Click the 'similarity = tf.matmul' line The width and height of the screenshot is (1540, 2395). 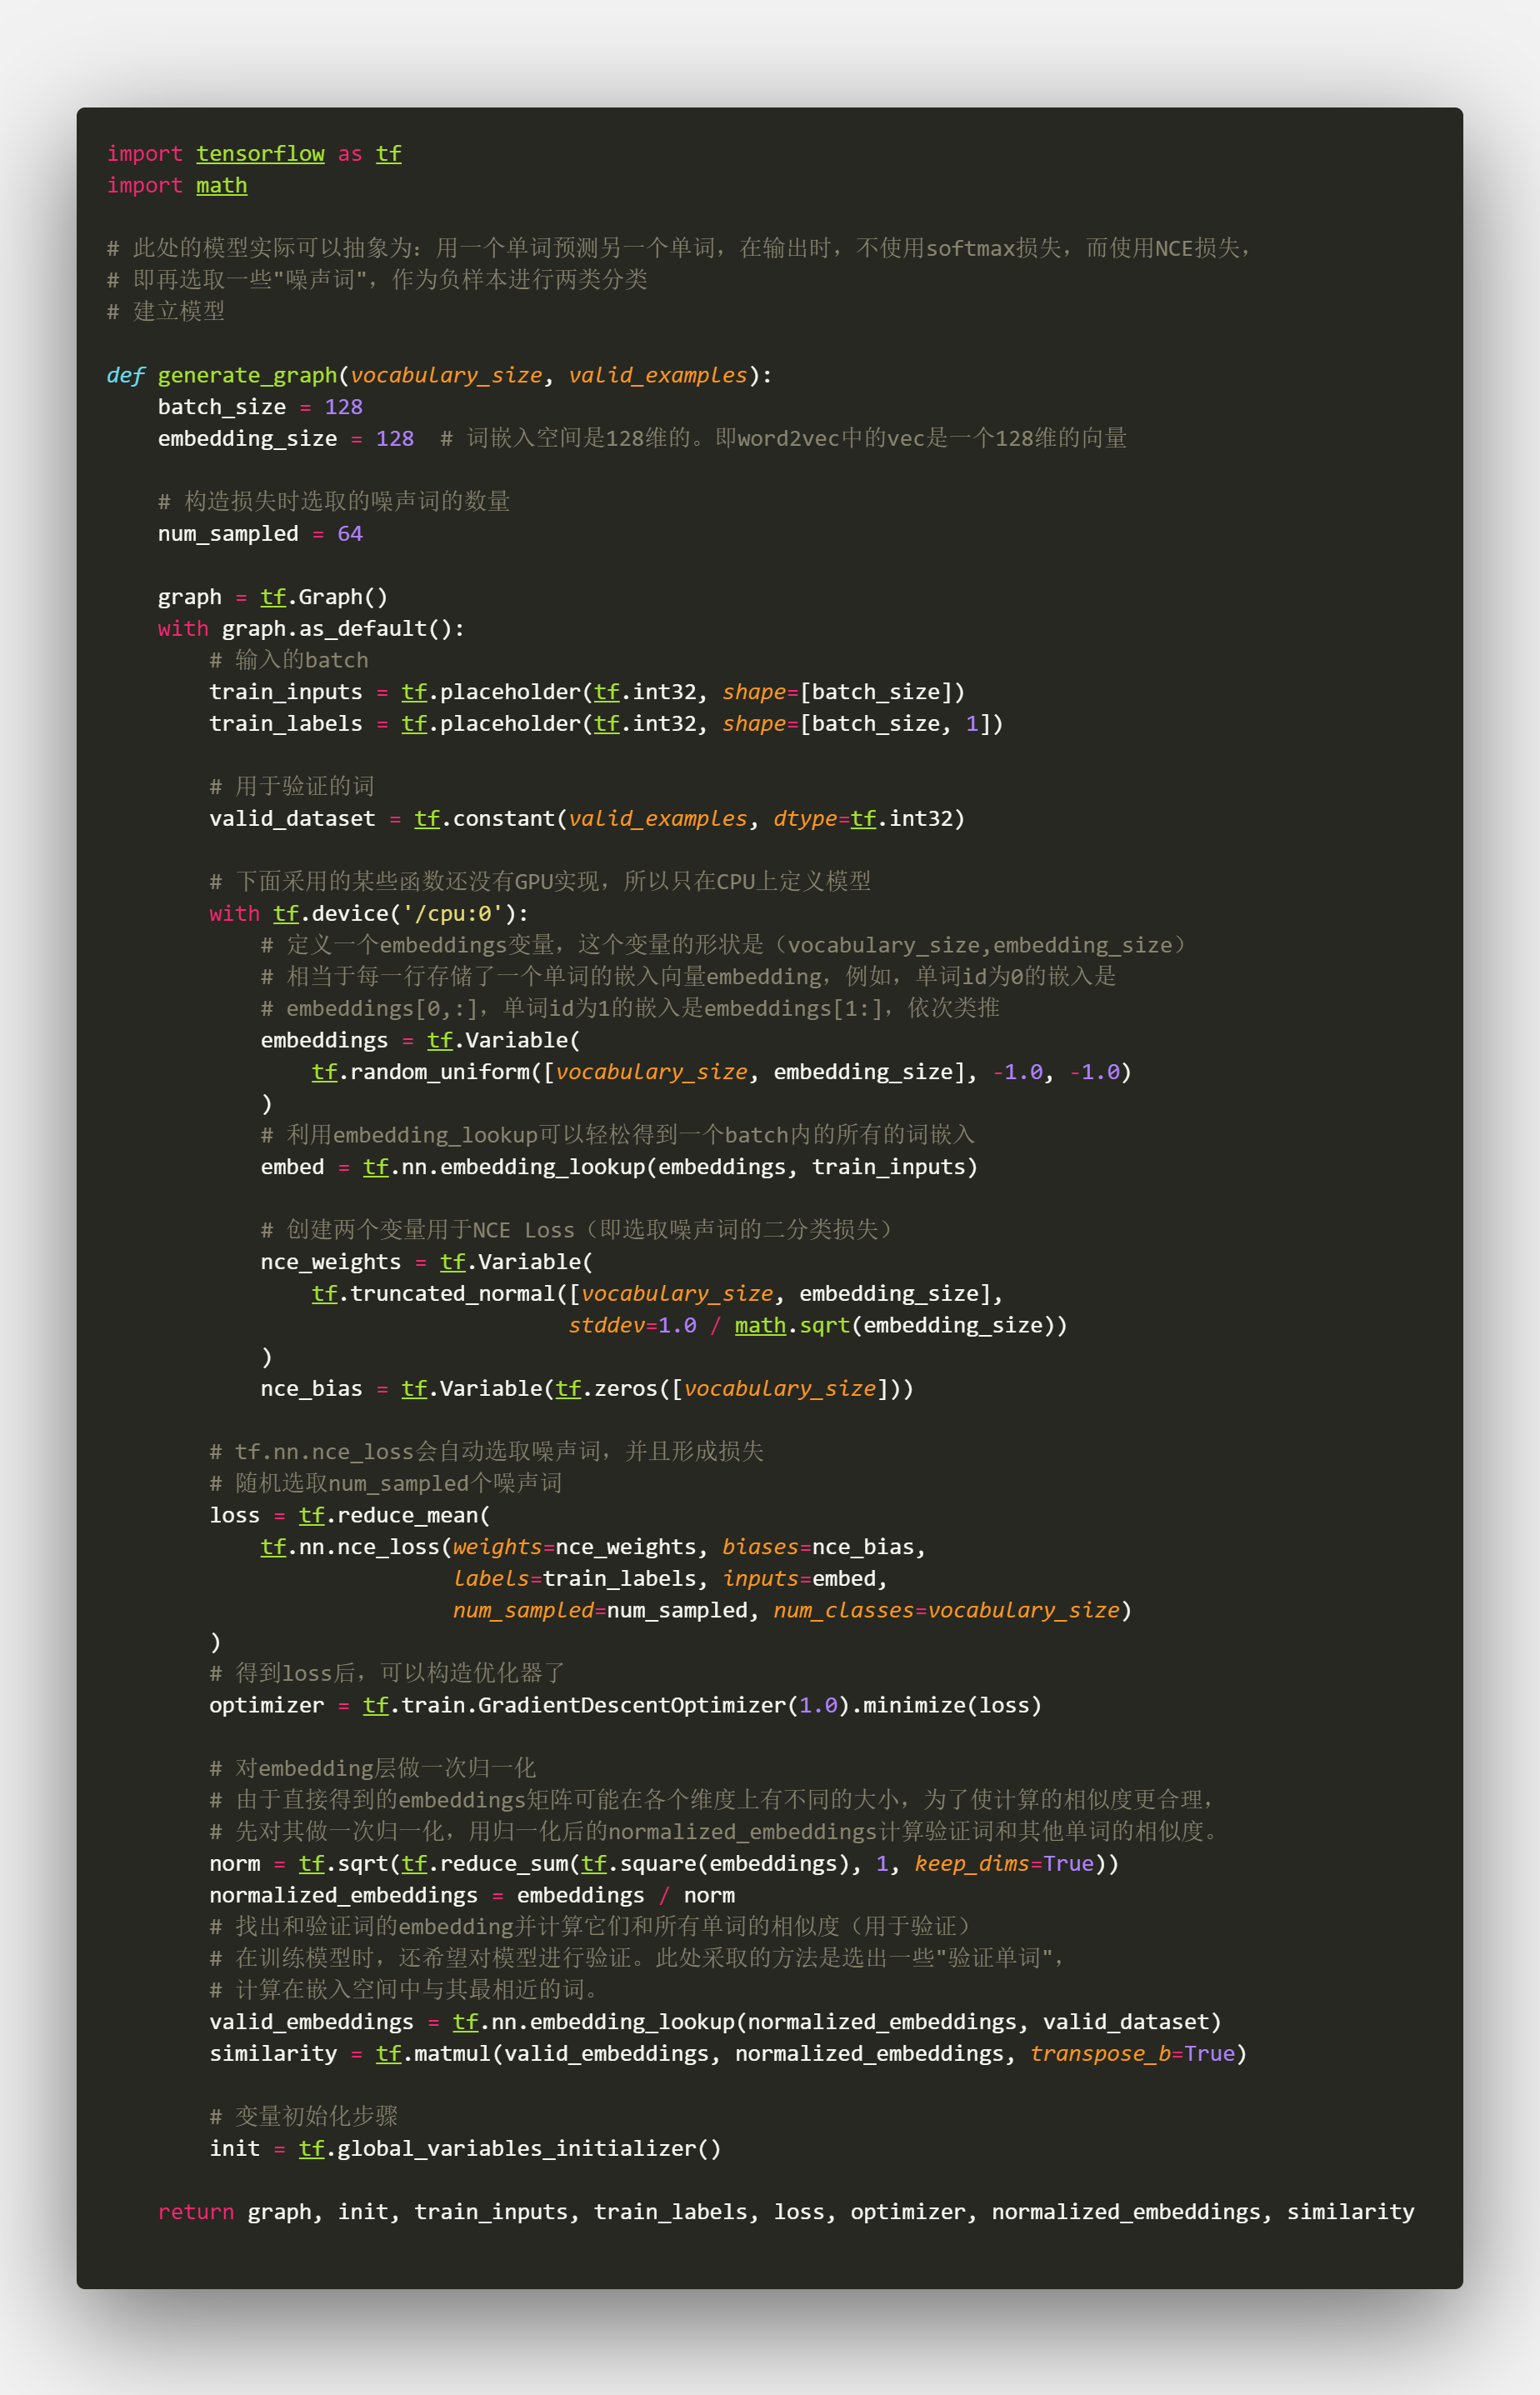tap(728, 2054)
